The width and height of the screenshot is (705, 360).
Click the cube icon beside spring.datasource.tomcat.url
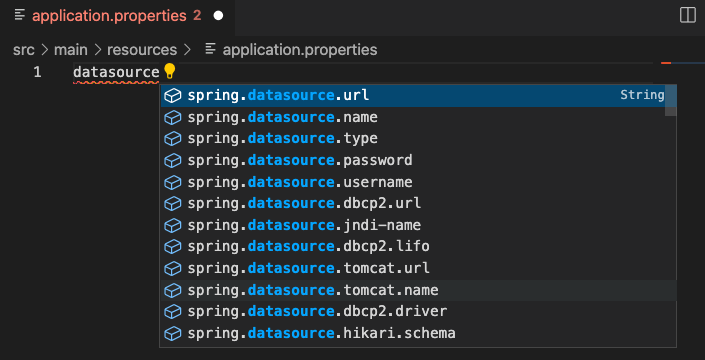pos(173,269)
